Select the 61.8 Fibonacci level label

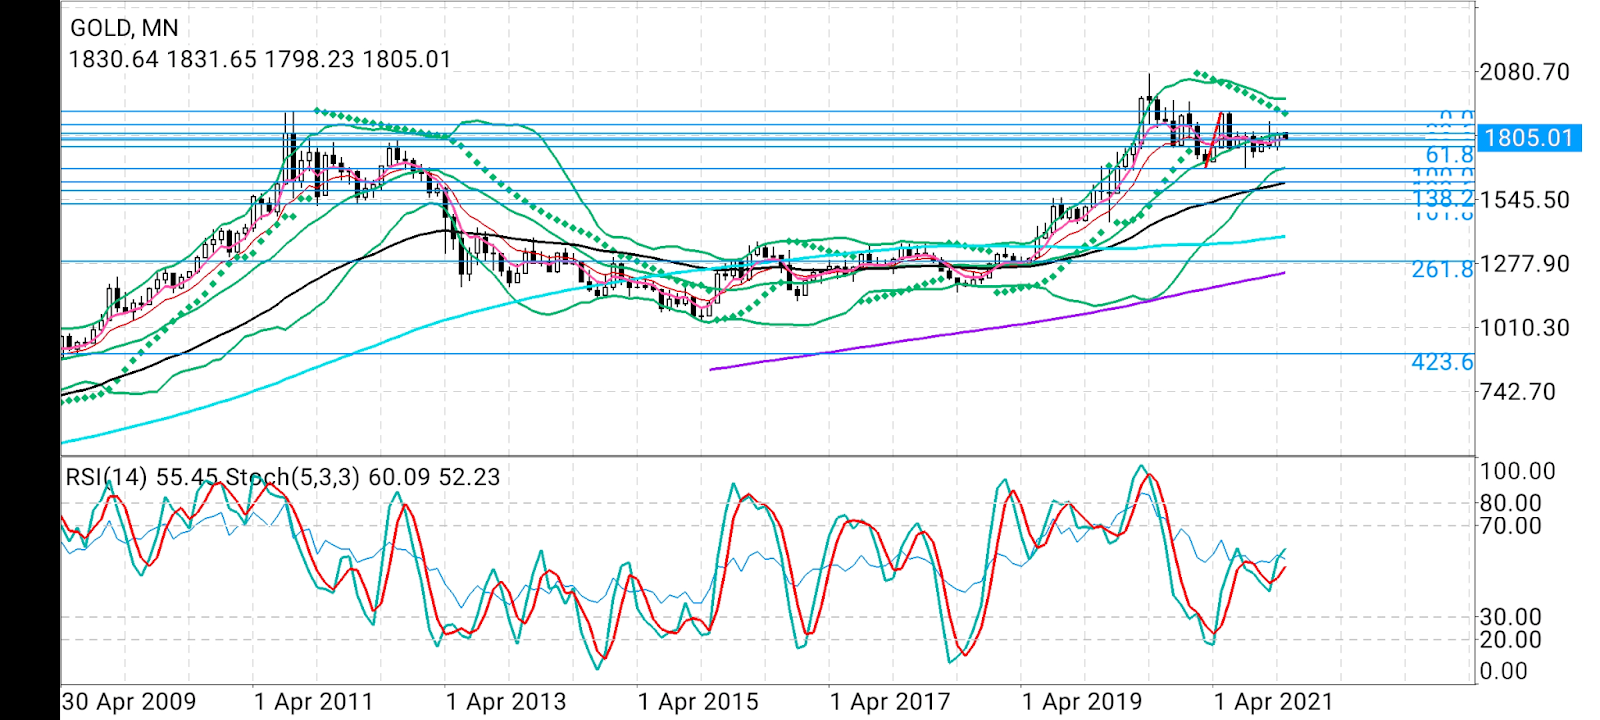tap(1449, 155)
